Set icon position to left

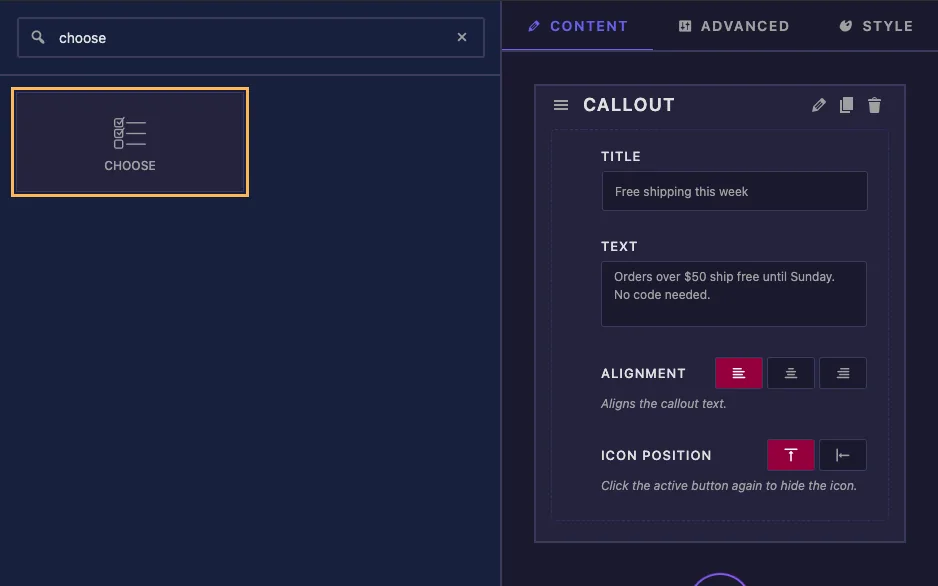click(x=843, y=455)
